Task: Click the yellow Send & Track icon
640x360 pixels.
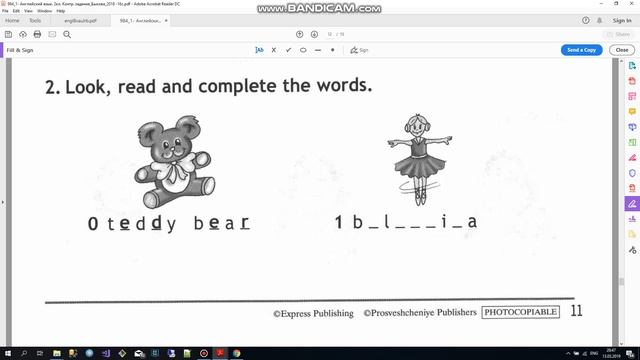Action: (632, 234)
